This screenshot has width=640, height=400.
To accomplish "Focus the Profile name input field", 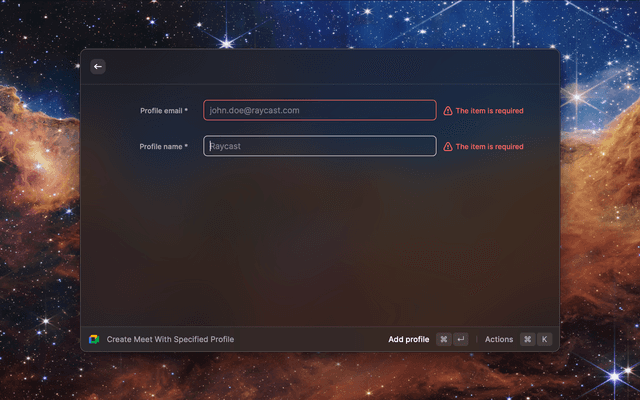I will 320,146.
